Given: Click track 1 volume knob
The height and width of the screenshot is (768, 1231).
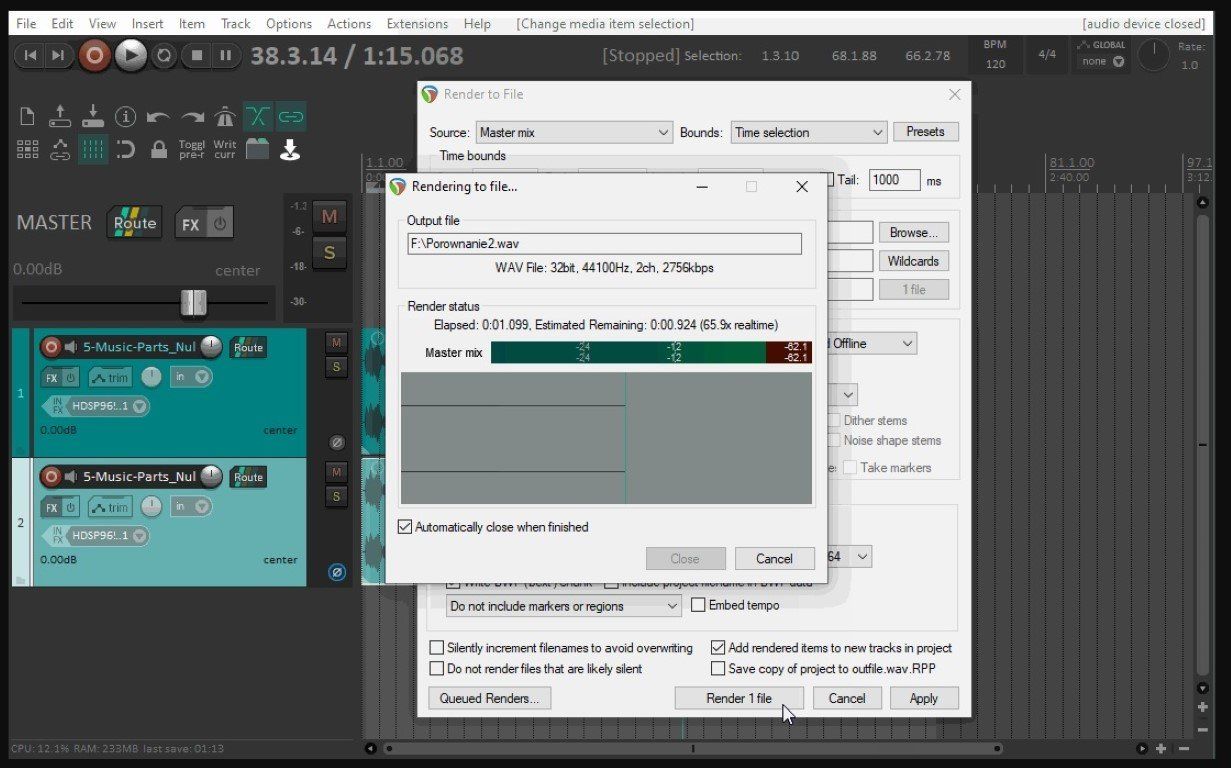Looking at the screenshot, I should tap(211, 347).
